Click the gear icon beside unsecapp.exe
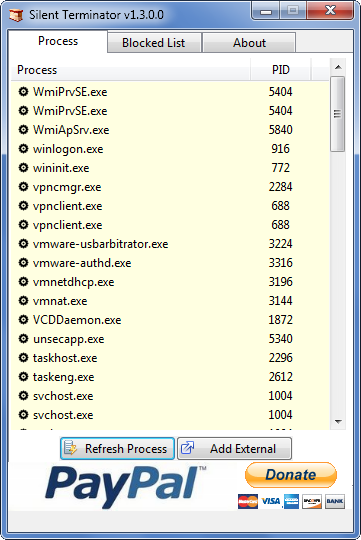 (23, 339)
